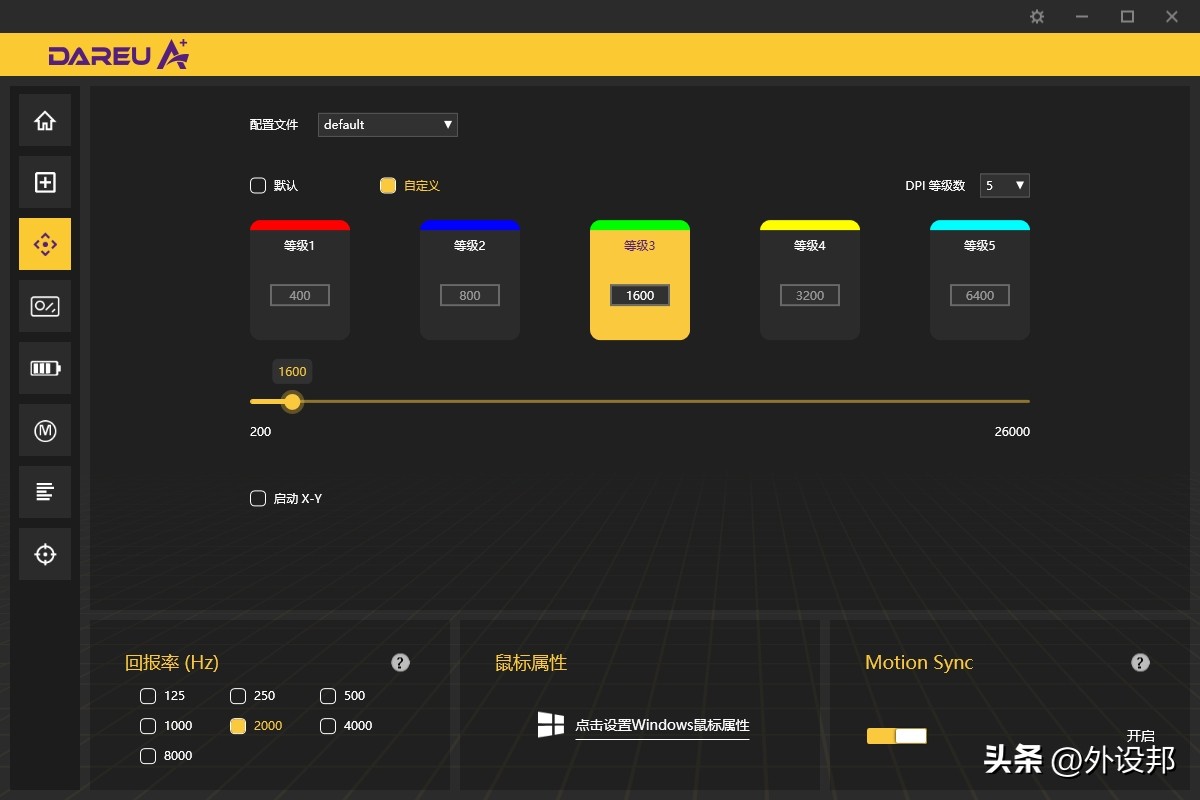Click 点击设置Windows鼠标属性 link
Screen dimensions: 1200x800
[x=661, y=725]
